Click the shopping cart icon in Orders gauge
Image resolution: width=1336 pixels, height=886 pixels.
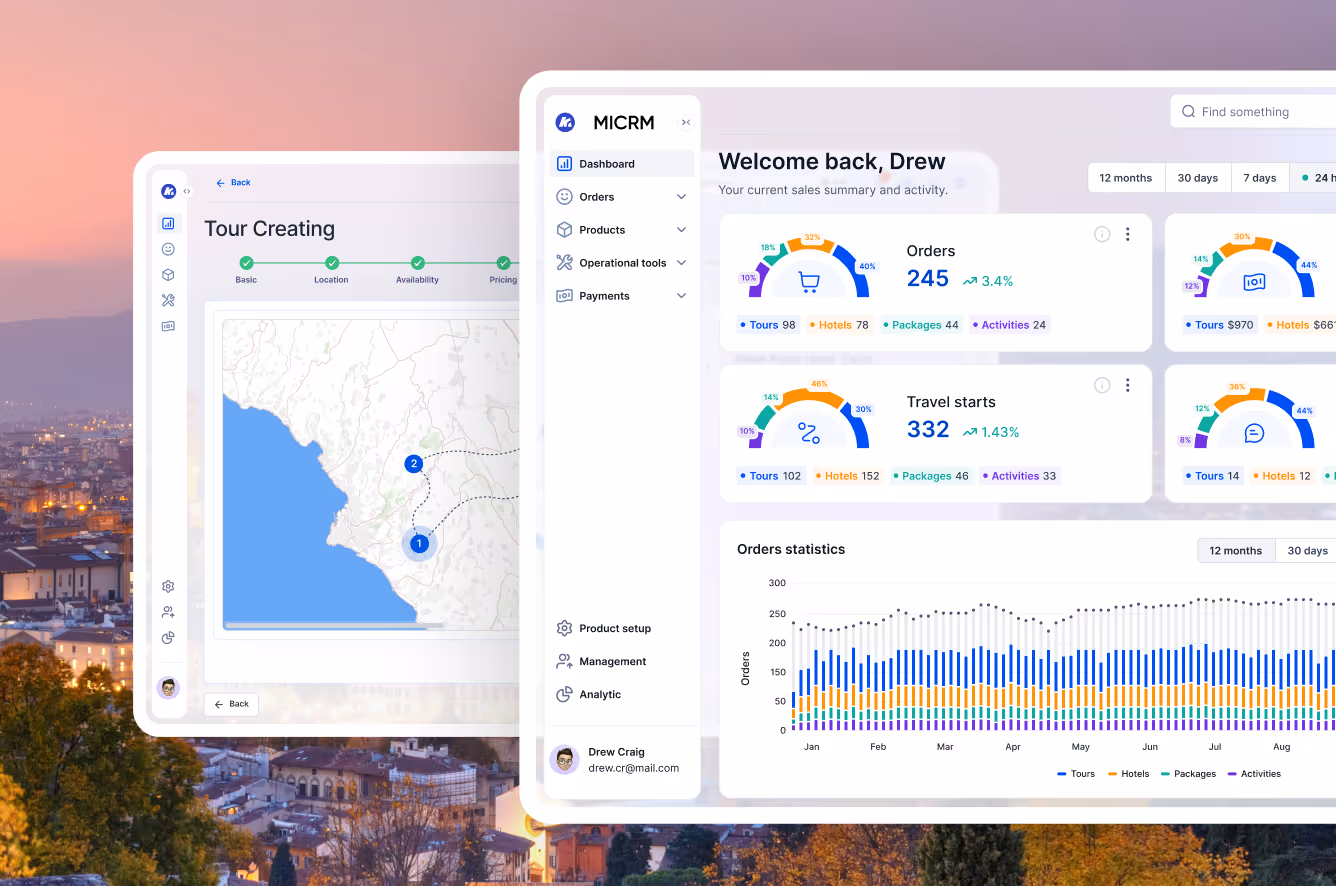[x=809, y=283]
